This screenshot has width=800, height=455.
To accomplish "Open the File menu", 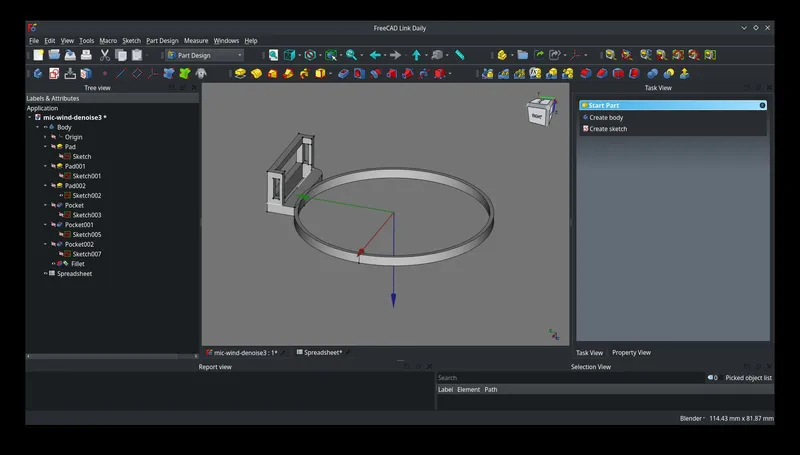I will (x=34, y=41).
